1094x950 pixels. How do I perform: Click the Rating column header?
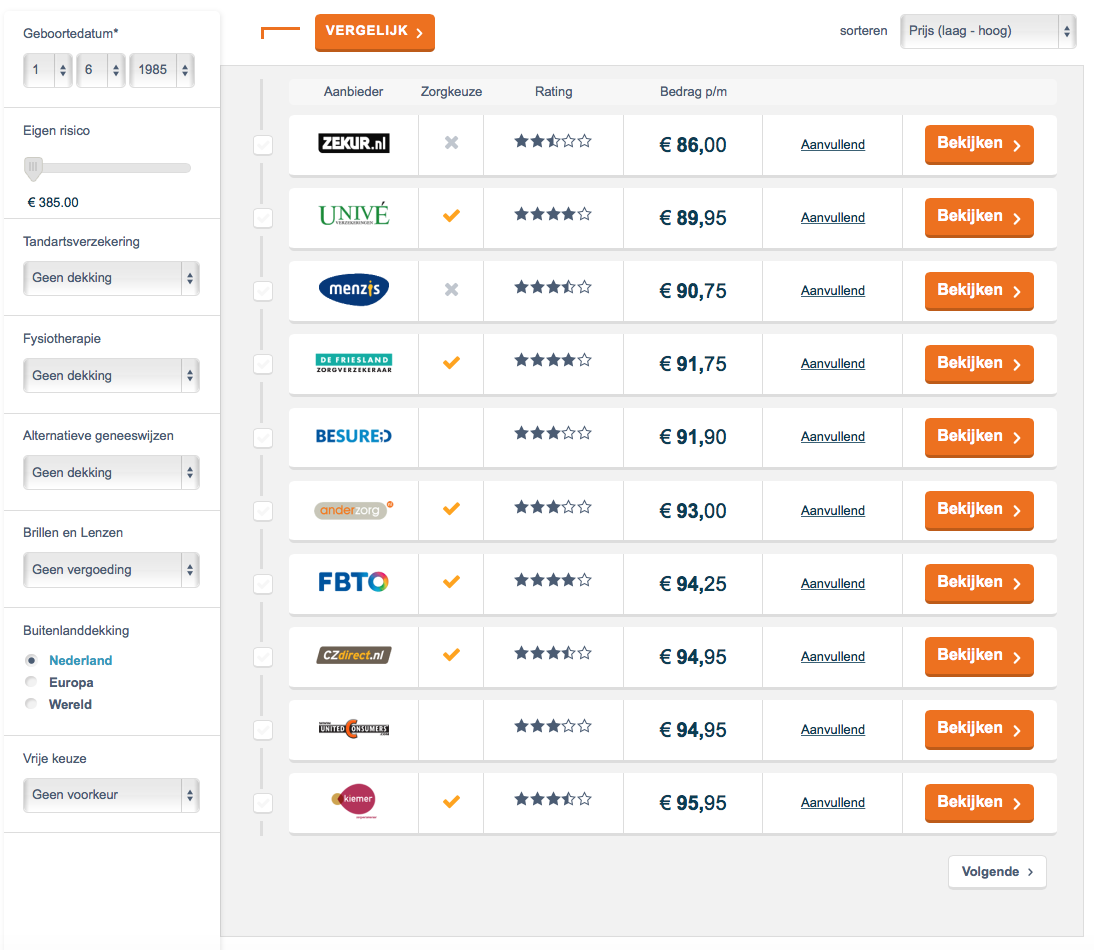point(553,91)
